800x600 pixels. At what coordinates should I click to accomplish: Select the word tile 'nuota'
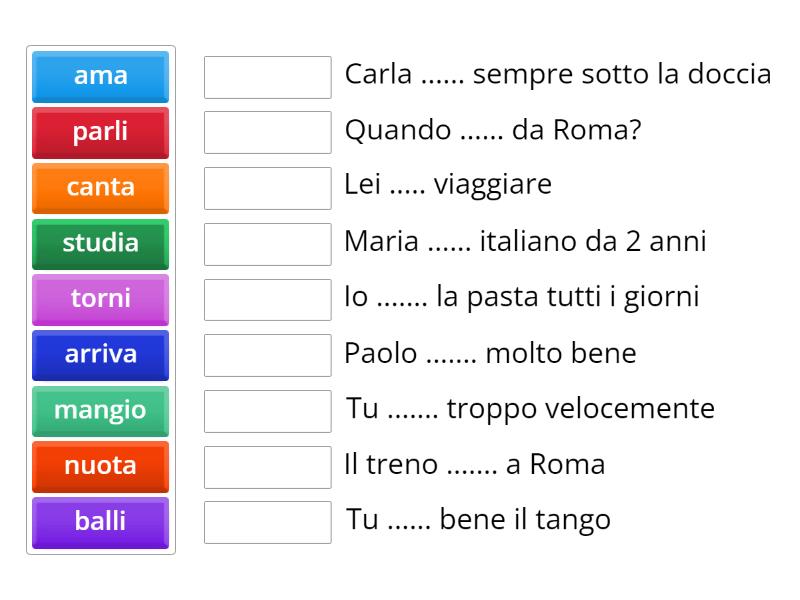tap(100, 466)
